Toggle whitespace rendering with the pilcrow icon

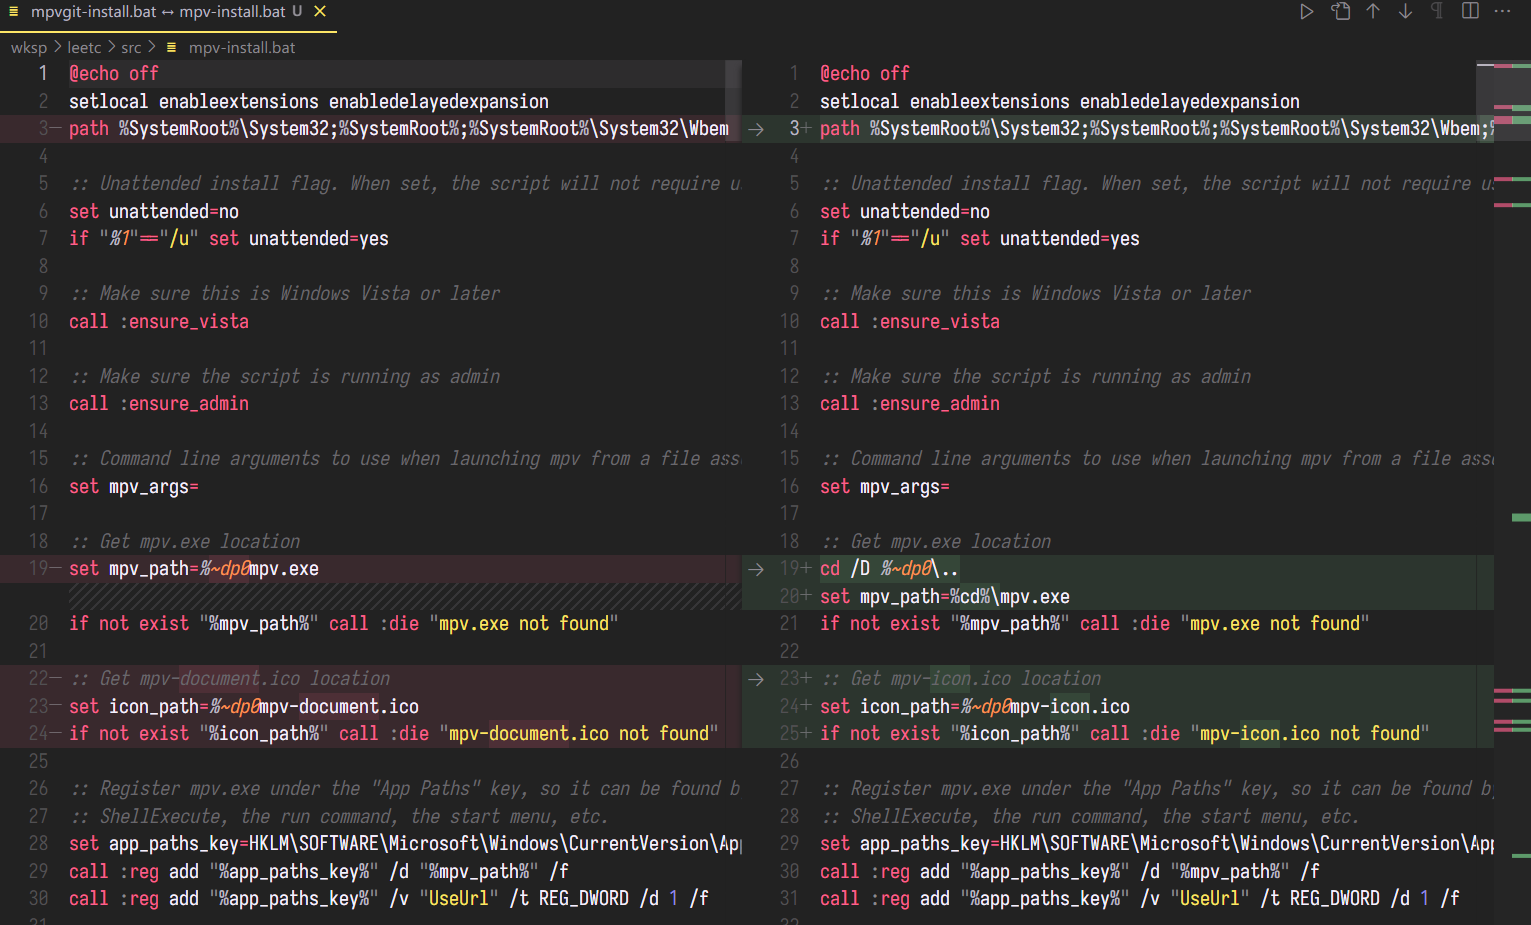pyautogui.click(x=1437, y=11)
